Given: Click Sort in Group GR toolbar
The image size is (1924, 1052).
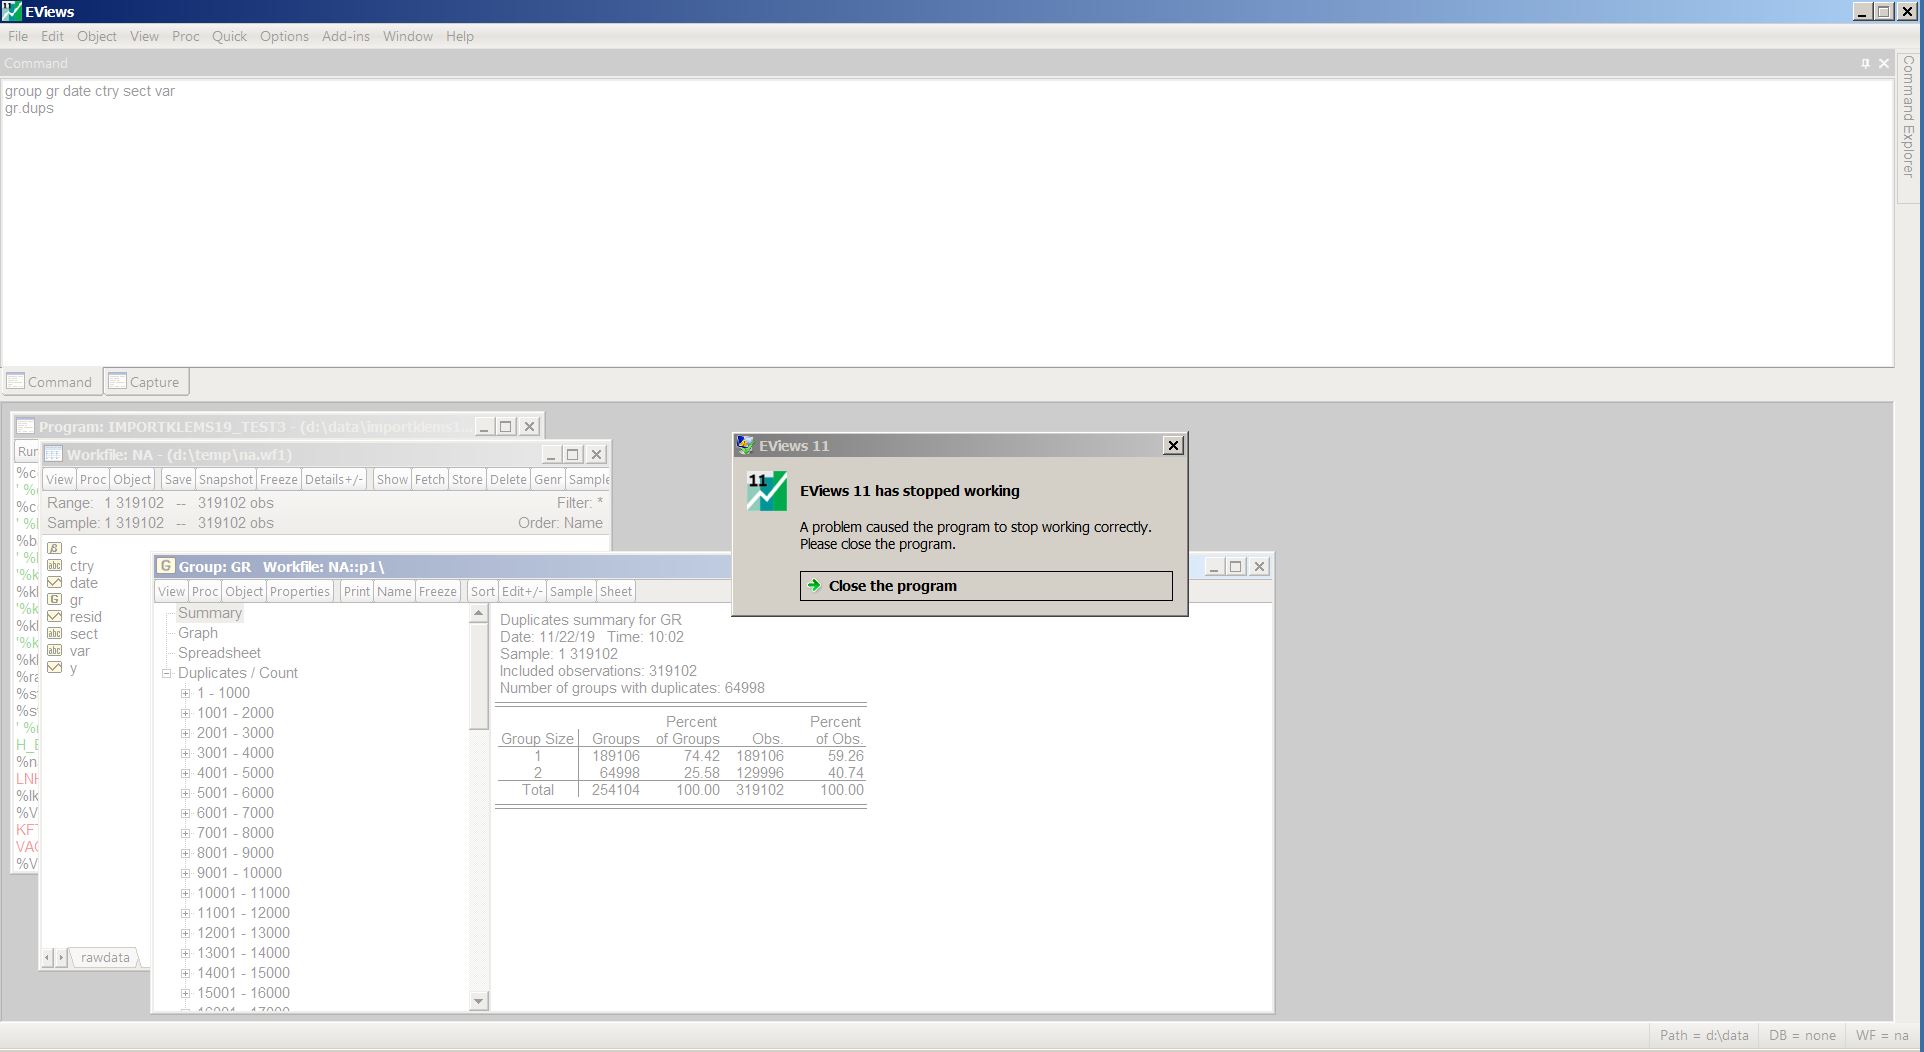Looking at the screenshot, I should pos(483,591).
